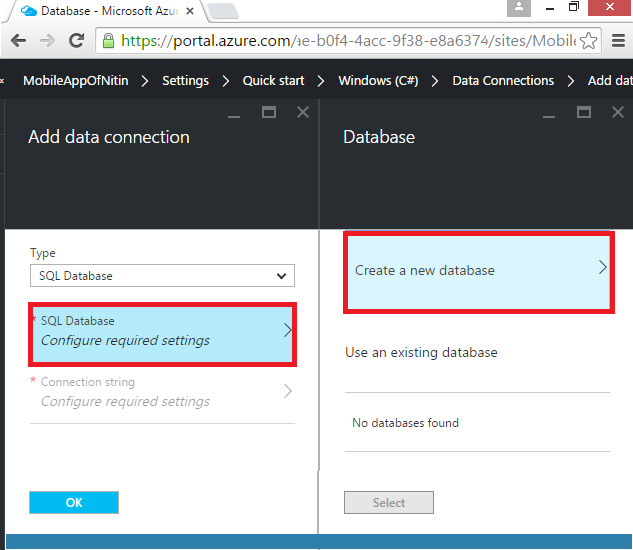Click the browser forward arrow
This screenshot has height=550, width=633.
pos(47,41)
